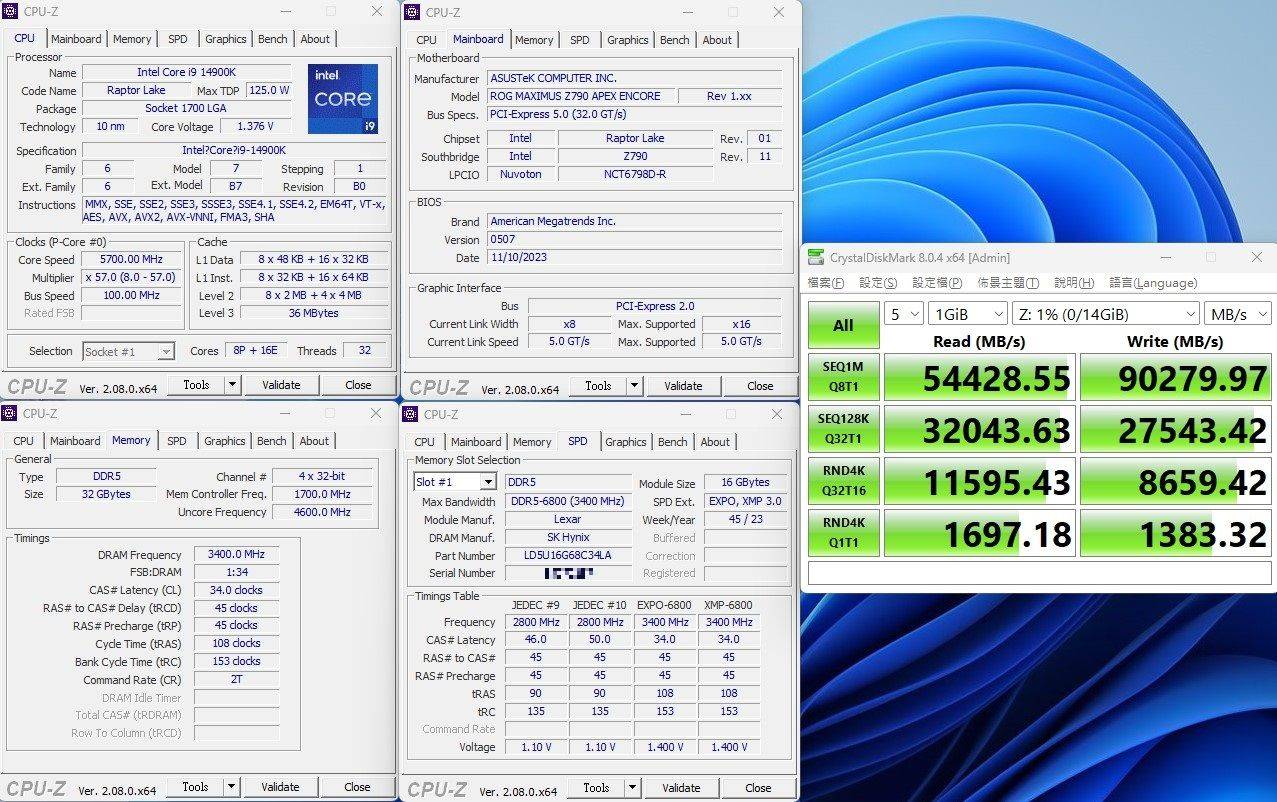Click Validate in the SPD window
1277x802 pixels.
(x=681, y=787)
